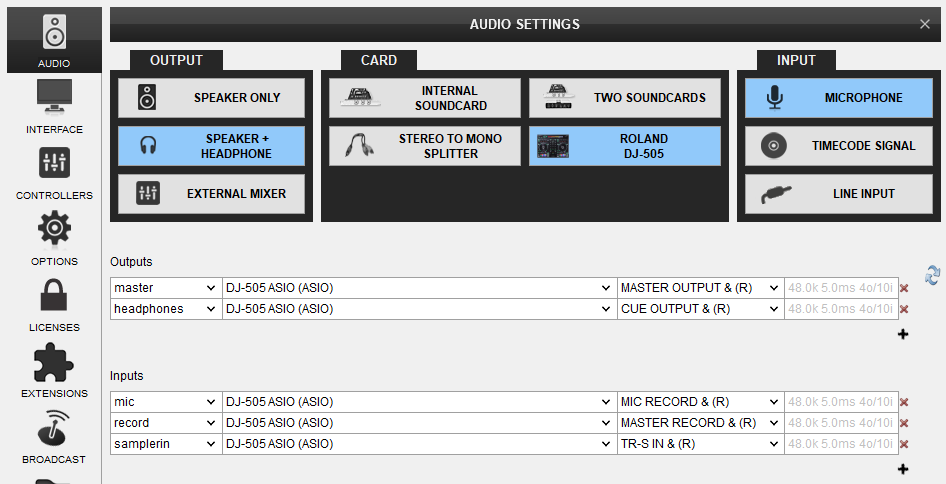This screenshot has height=484, width=946.
Task: Open the Options gear section
Action: (54, 238)
